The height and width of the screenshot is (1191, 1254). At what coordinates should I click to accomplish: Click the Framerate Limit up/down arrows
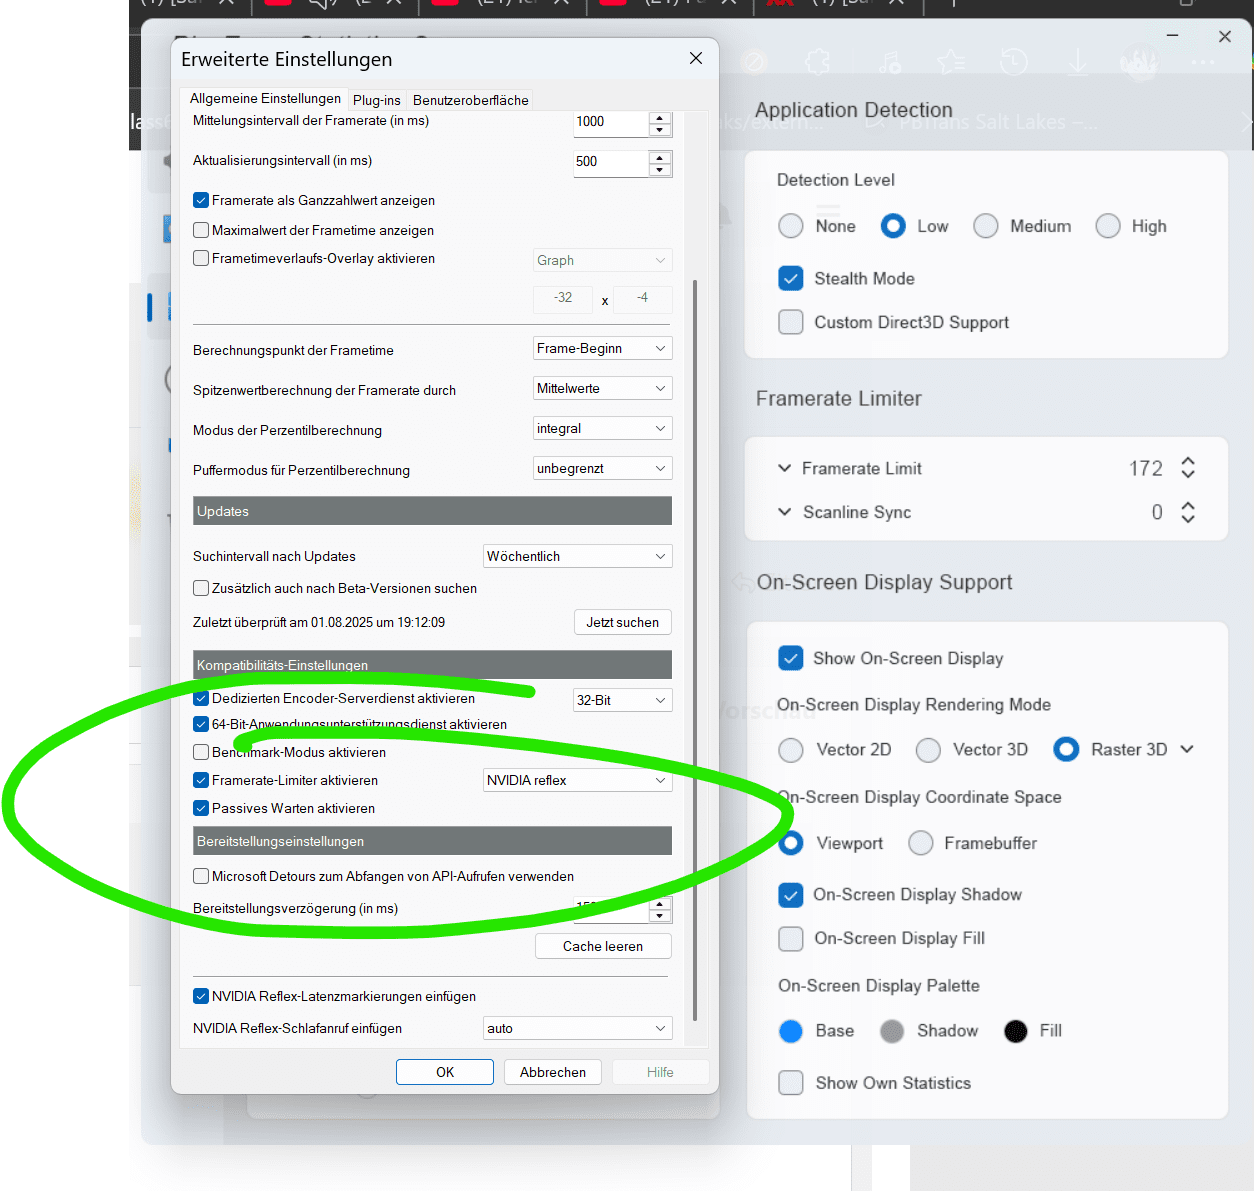(1188, 468)
